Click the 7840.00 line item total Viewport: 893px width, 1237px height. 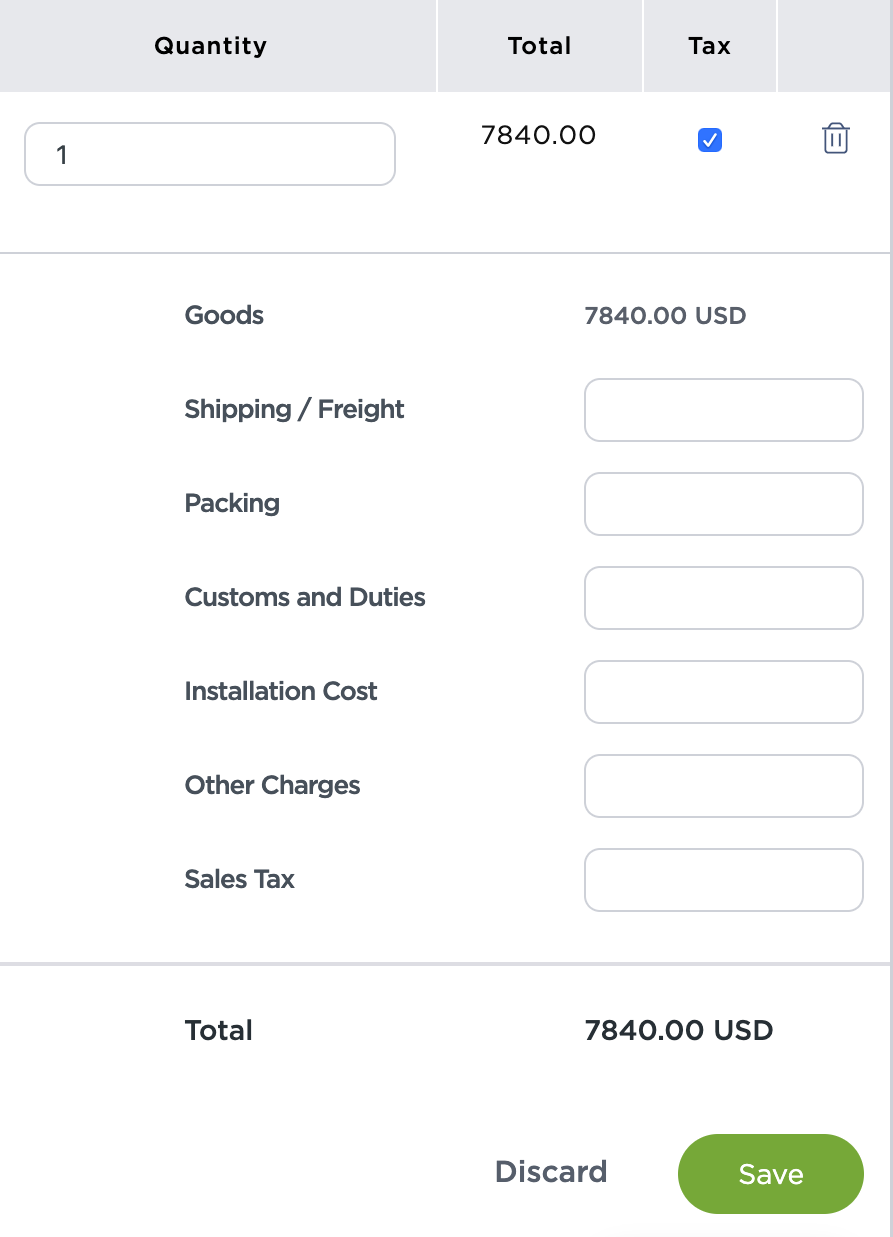pos(538,135)
